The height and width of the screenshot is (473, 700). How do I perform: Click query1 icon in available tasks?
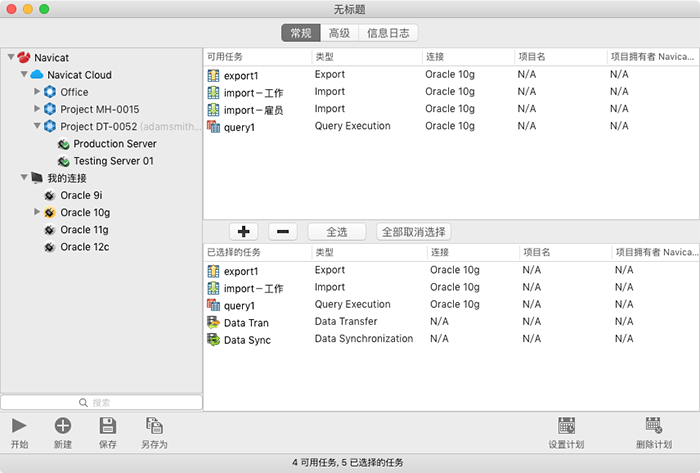(x=213, y=127)
